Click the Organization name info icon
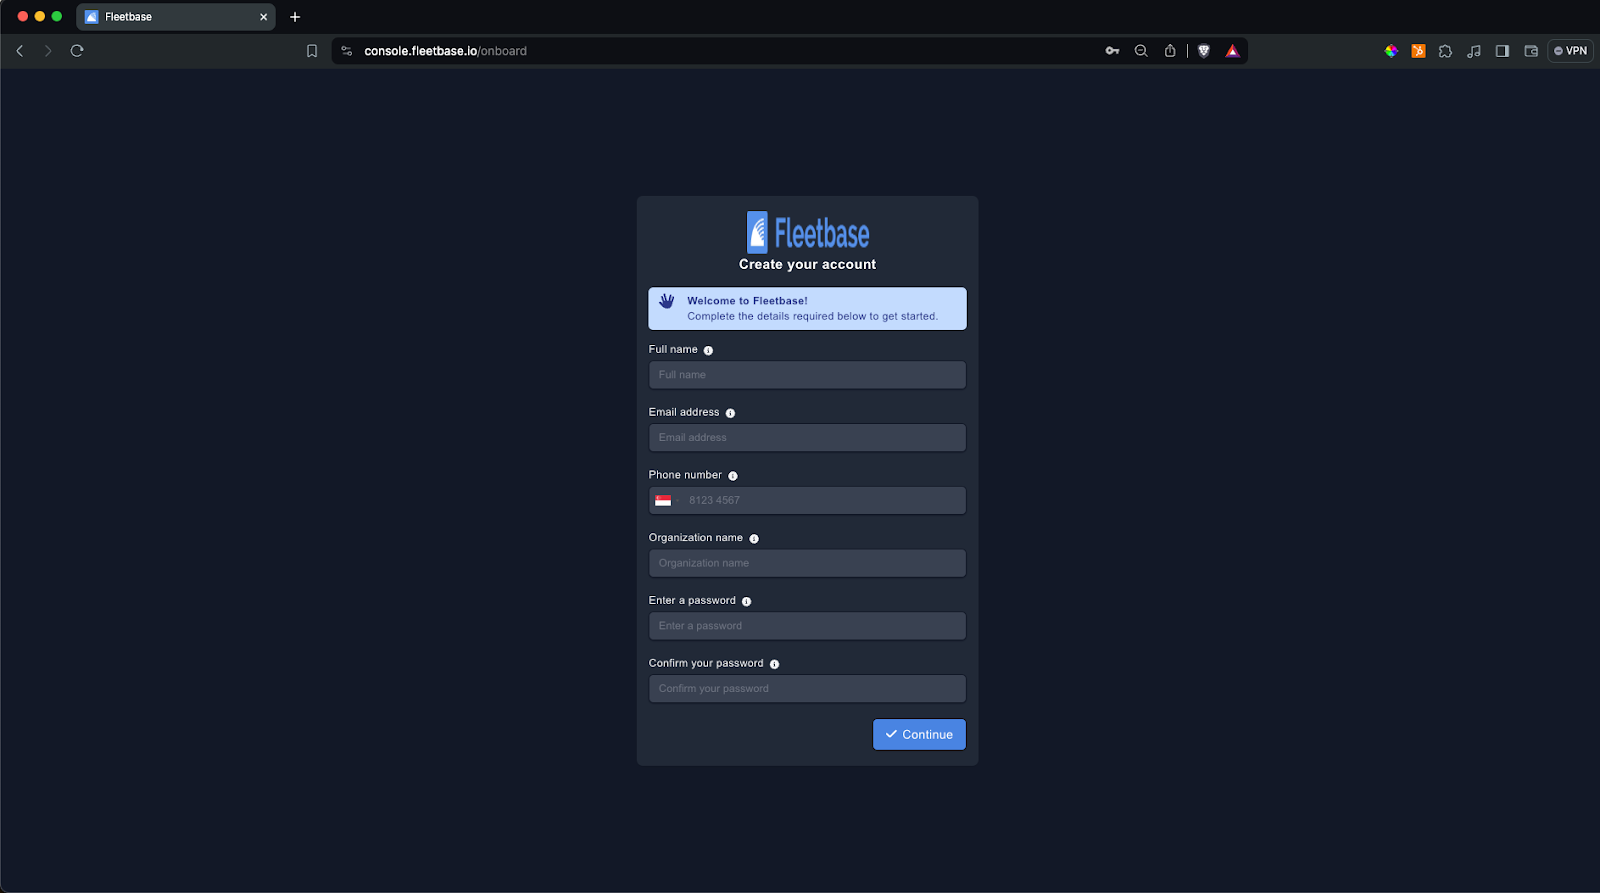This screenshot has height=893, width=1600. click(754, 539)
